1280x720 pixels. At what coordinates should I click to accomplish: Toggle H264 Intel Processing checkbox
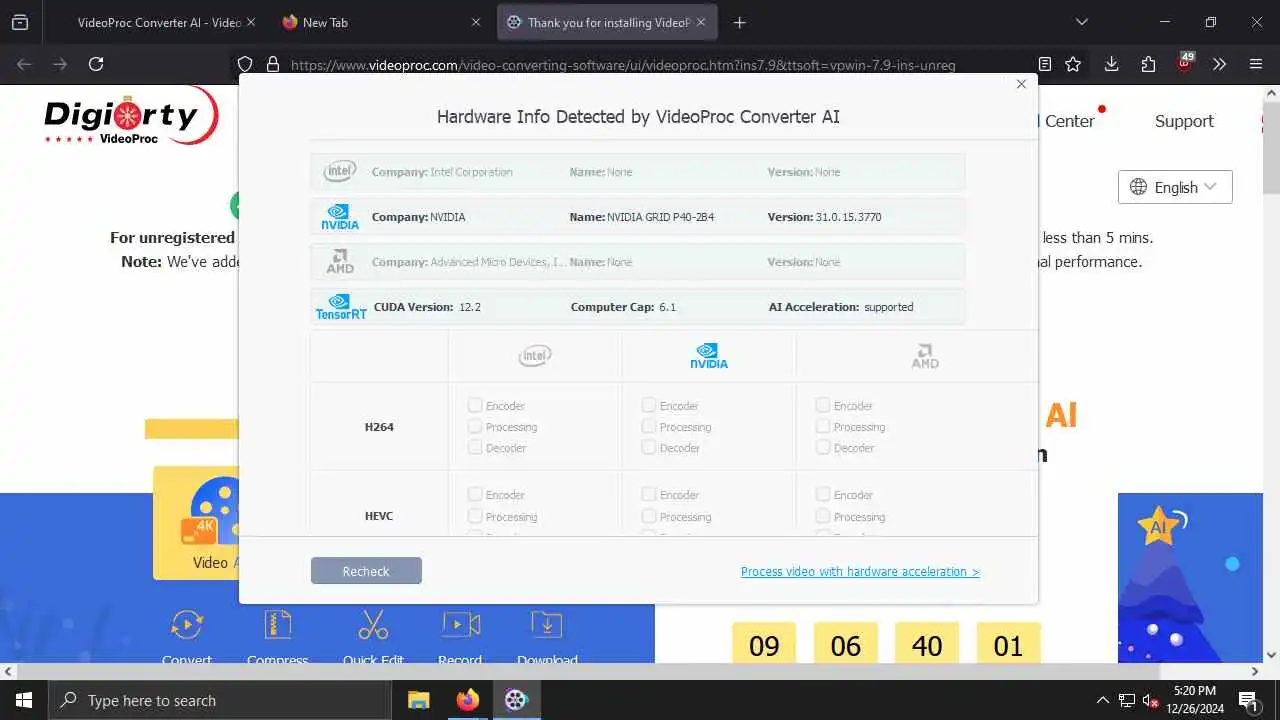pos(475,426)
